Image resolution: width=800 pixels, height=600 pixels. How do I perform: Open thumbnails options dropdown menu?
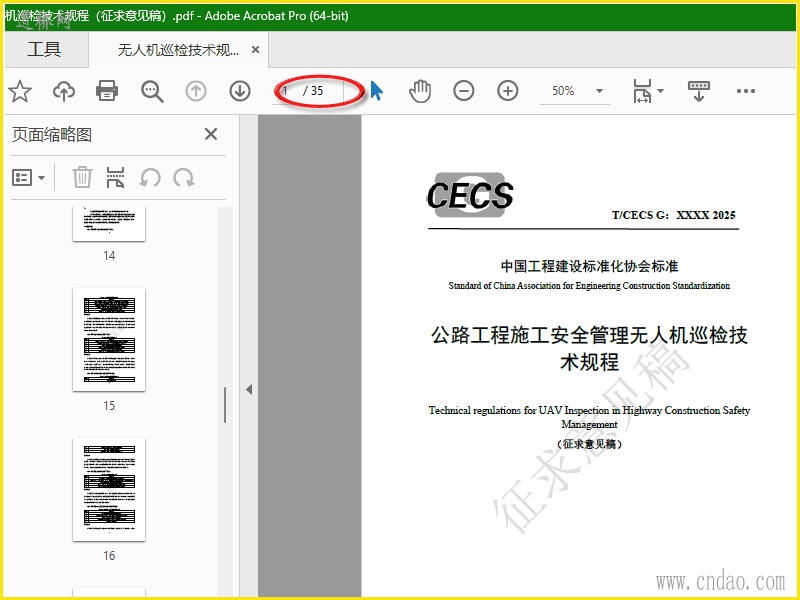click(28, 178)
